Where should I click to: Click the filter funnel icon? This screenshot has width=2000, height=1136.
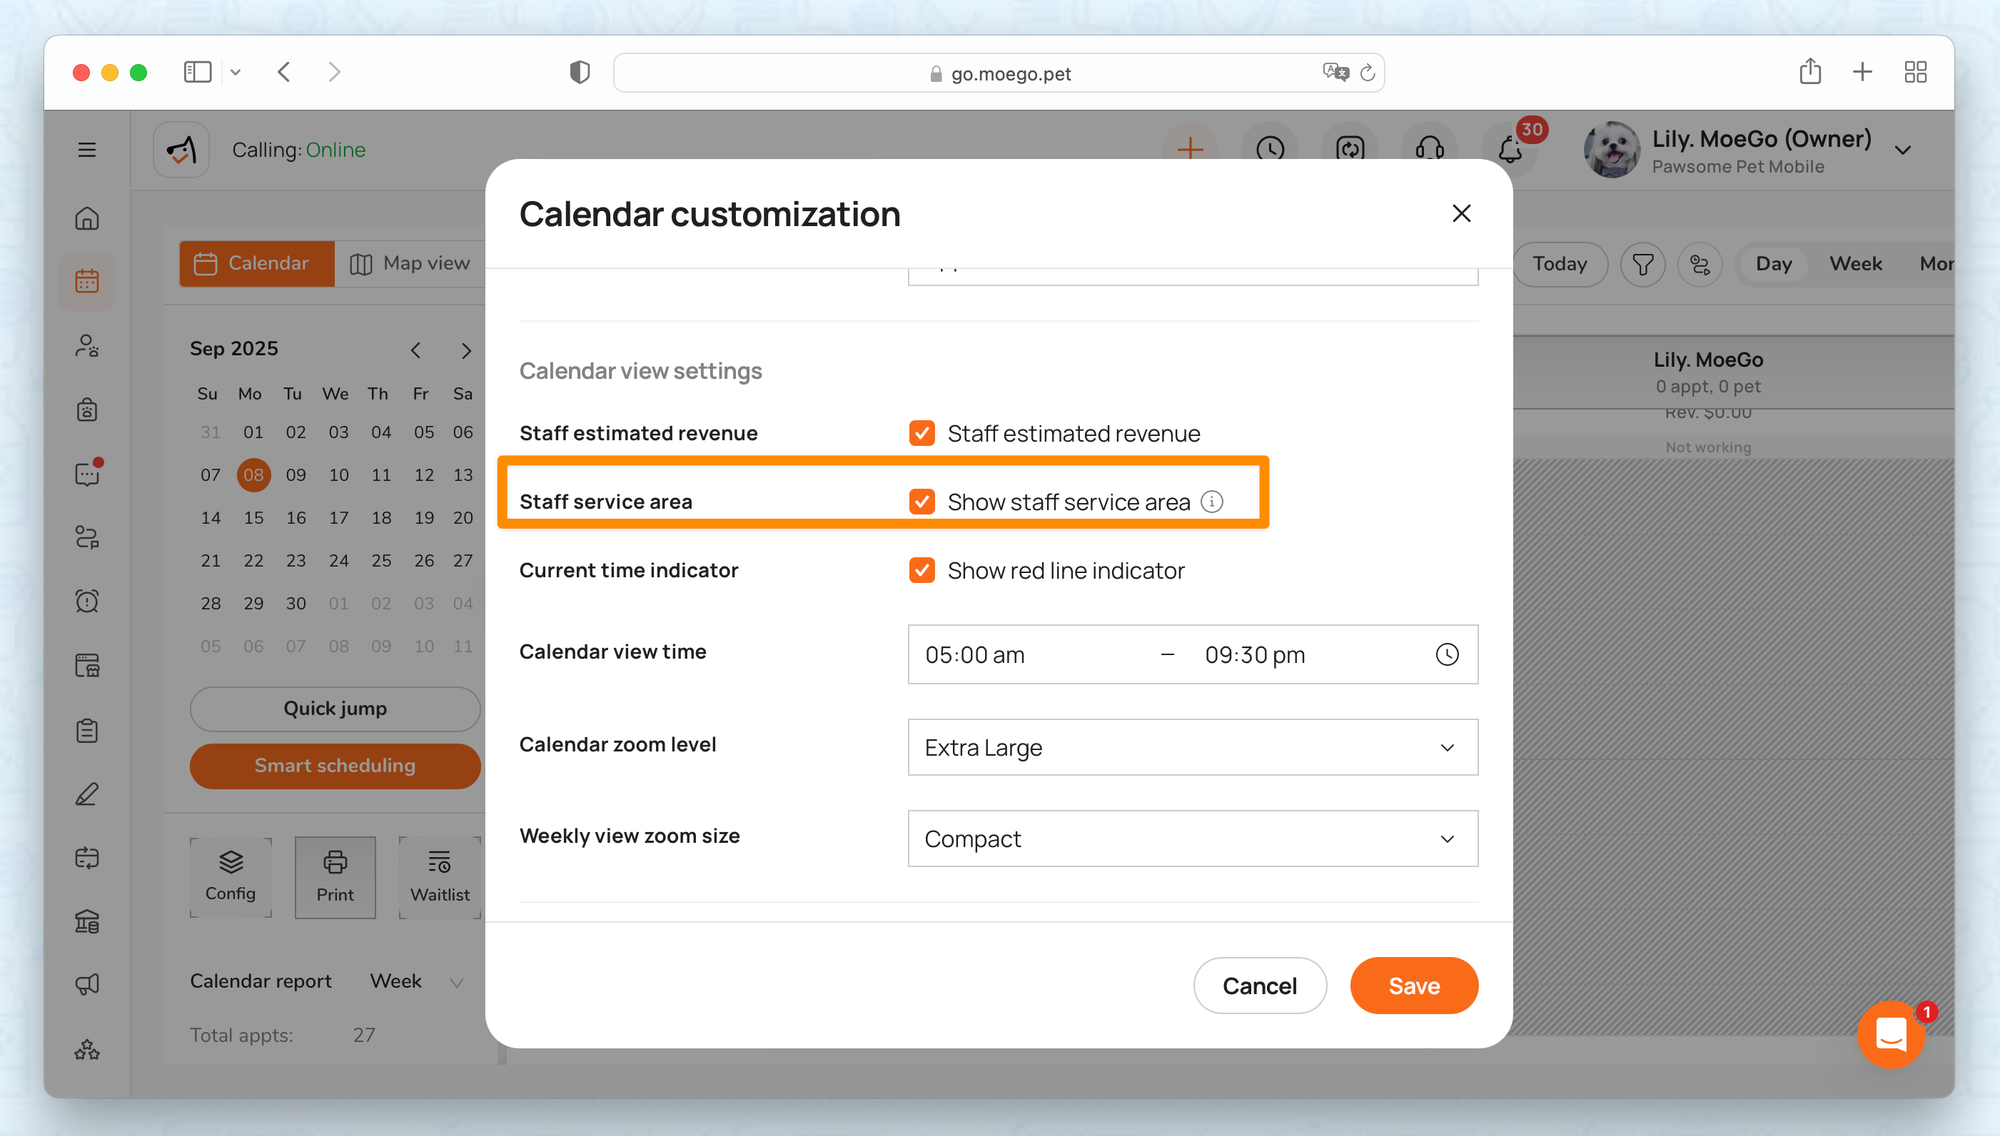(x=1642, y=264)
